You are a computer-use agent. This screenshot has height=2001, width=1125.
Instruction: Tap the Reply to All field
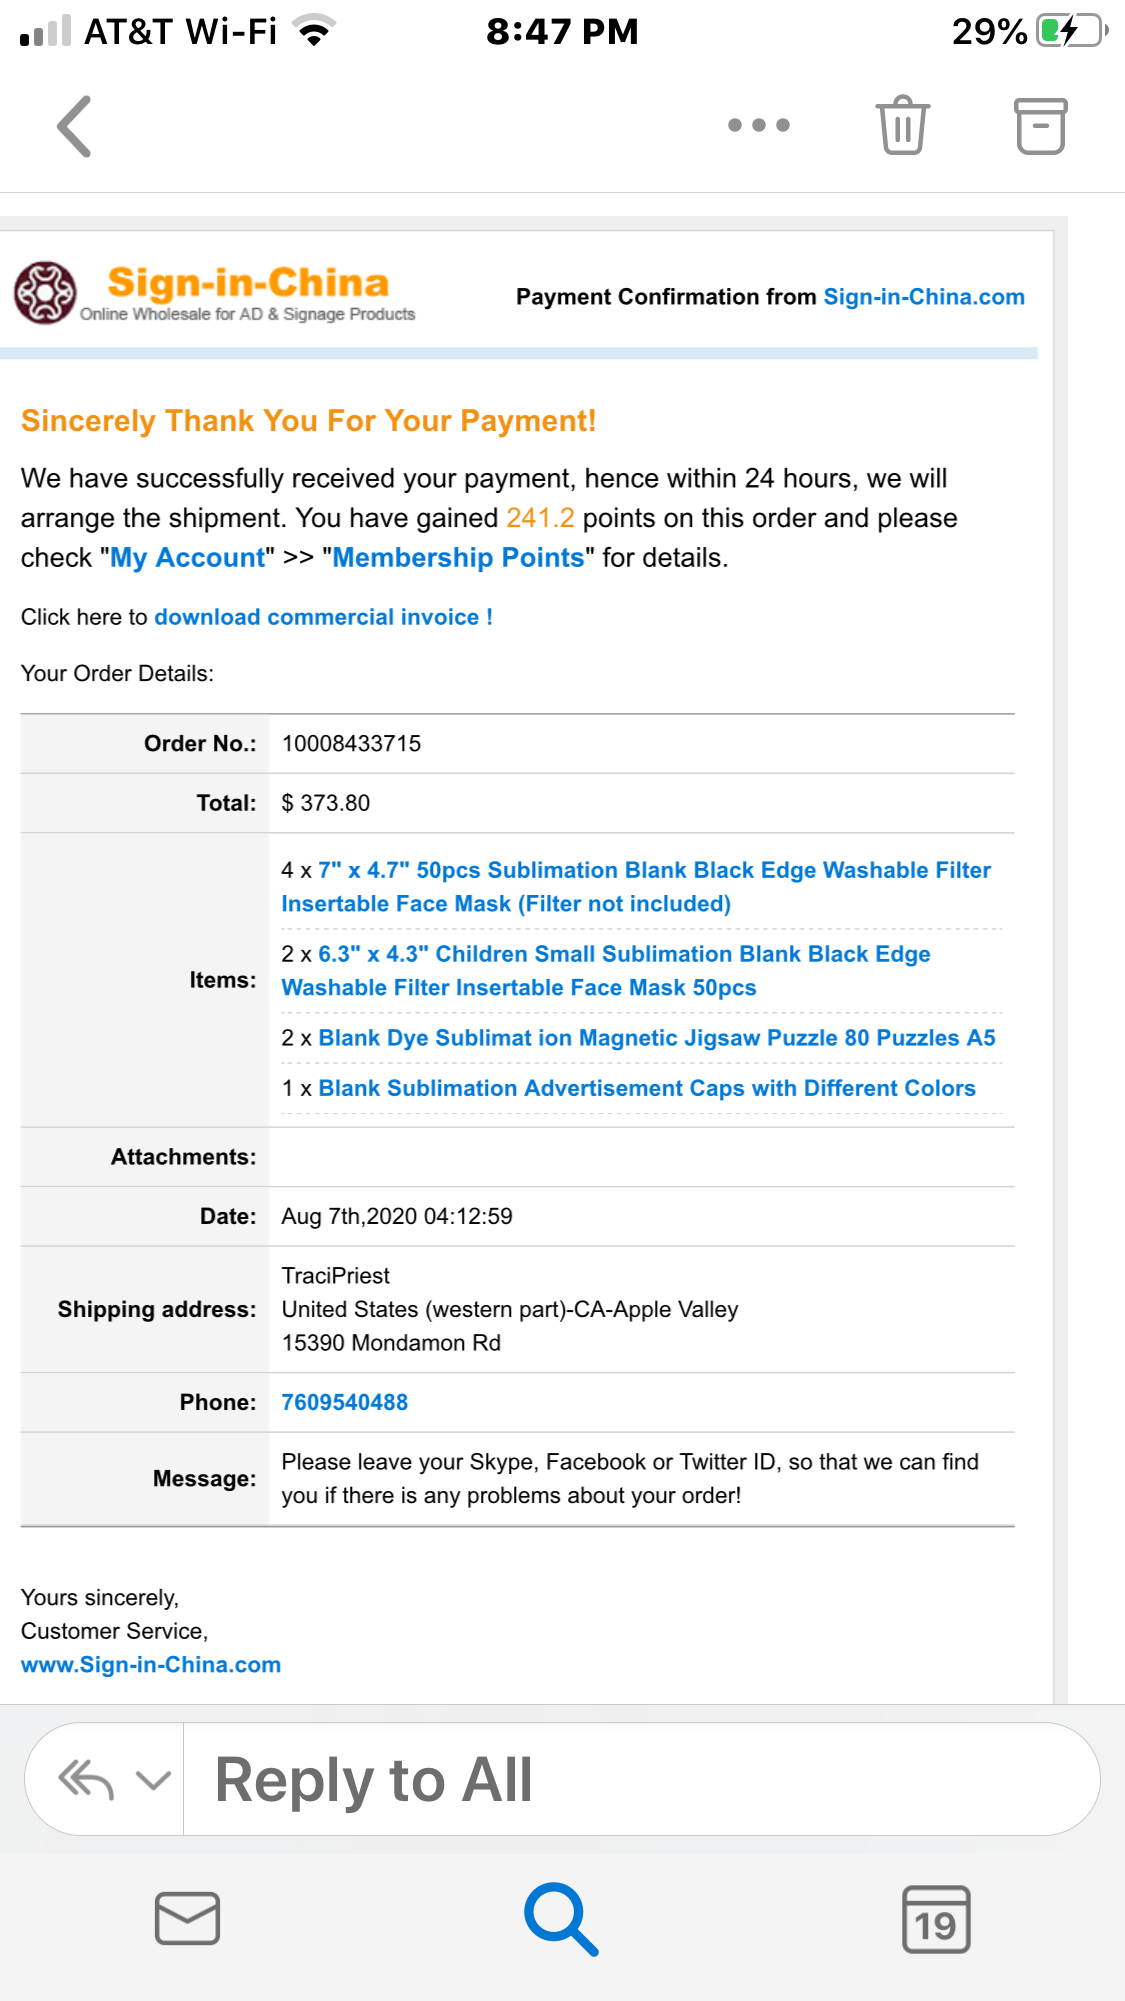[642, 1779]
